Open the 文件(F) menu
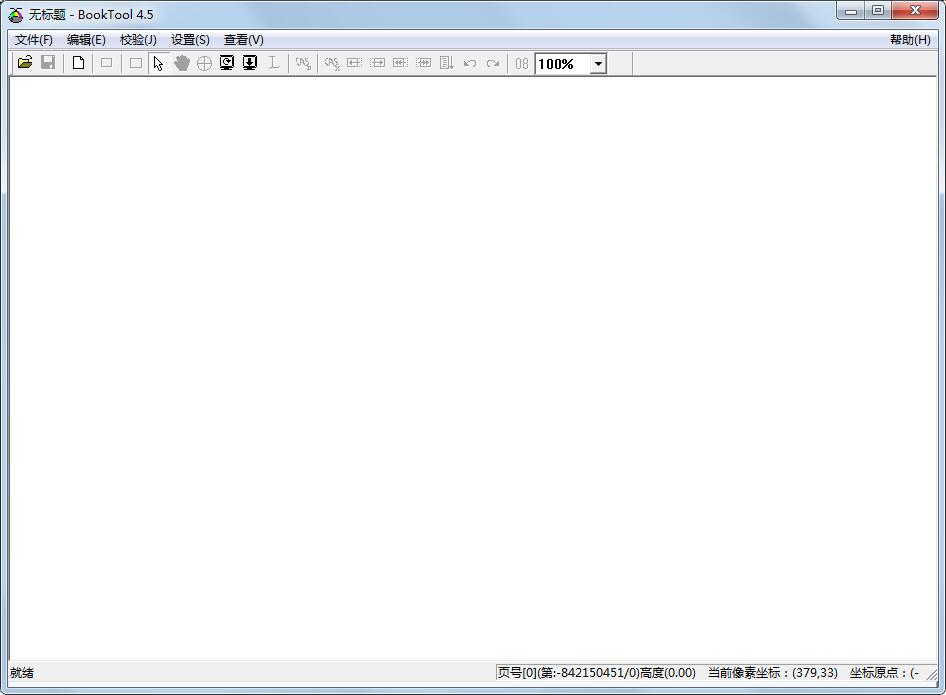946x695 pixels. click(x=34, y=40)
